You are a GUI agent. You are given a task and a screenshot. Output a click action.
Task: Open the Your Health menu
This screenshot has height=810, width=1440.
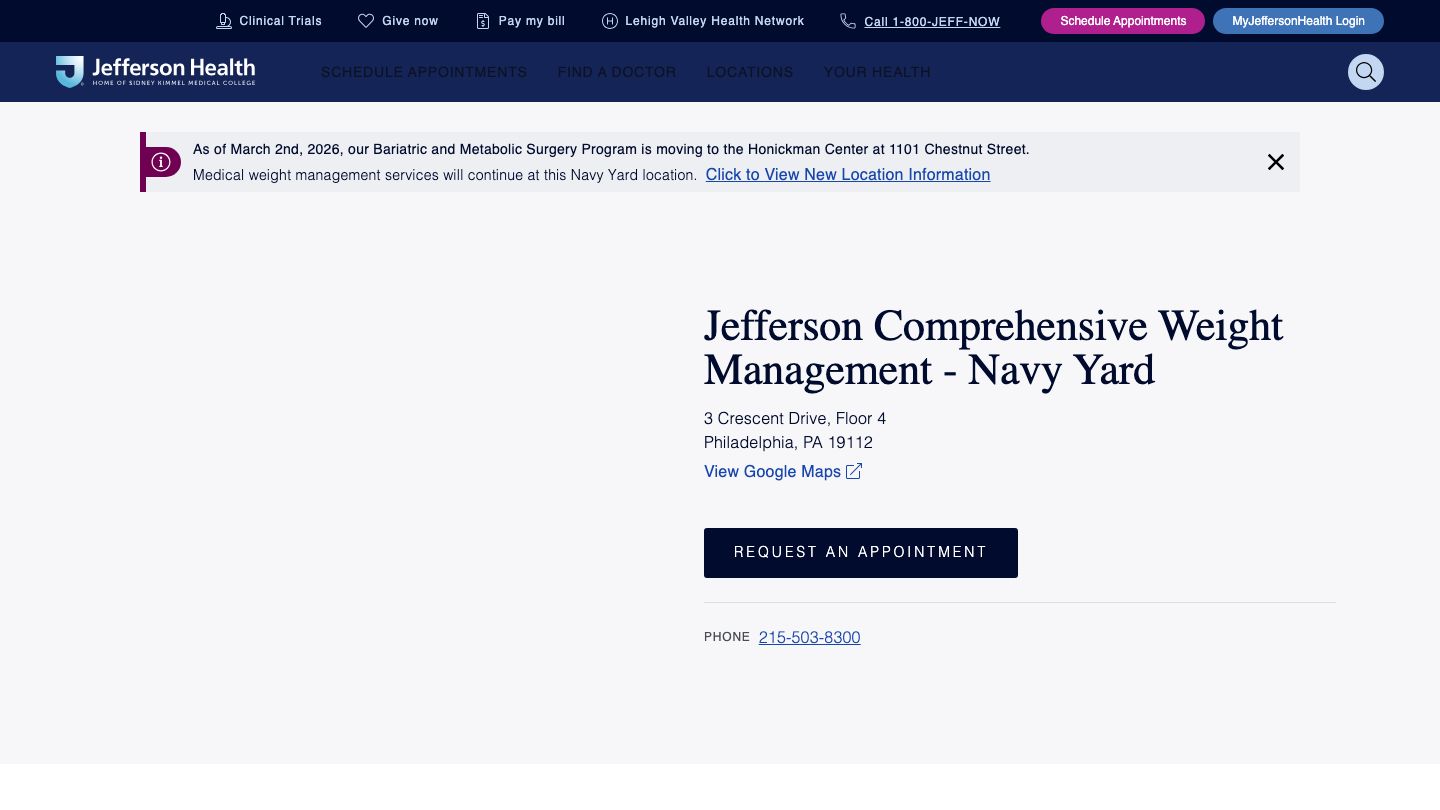(877, 72)
